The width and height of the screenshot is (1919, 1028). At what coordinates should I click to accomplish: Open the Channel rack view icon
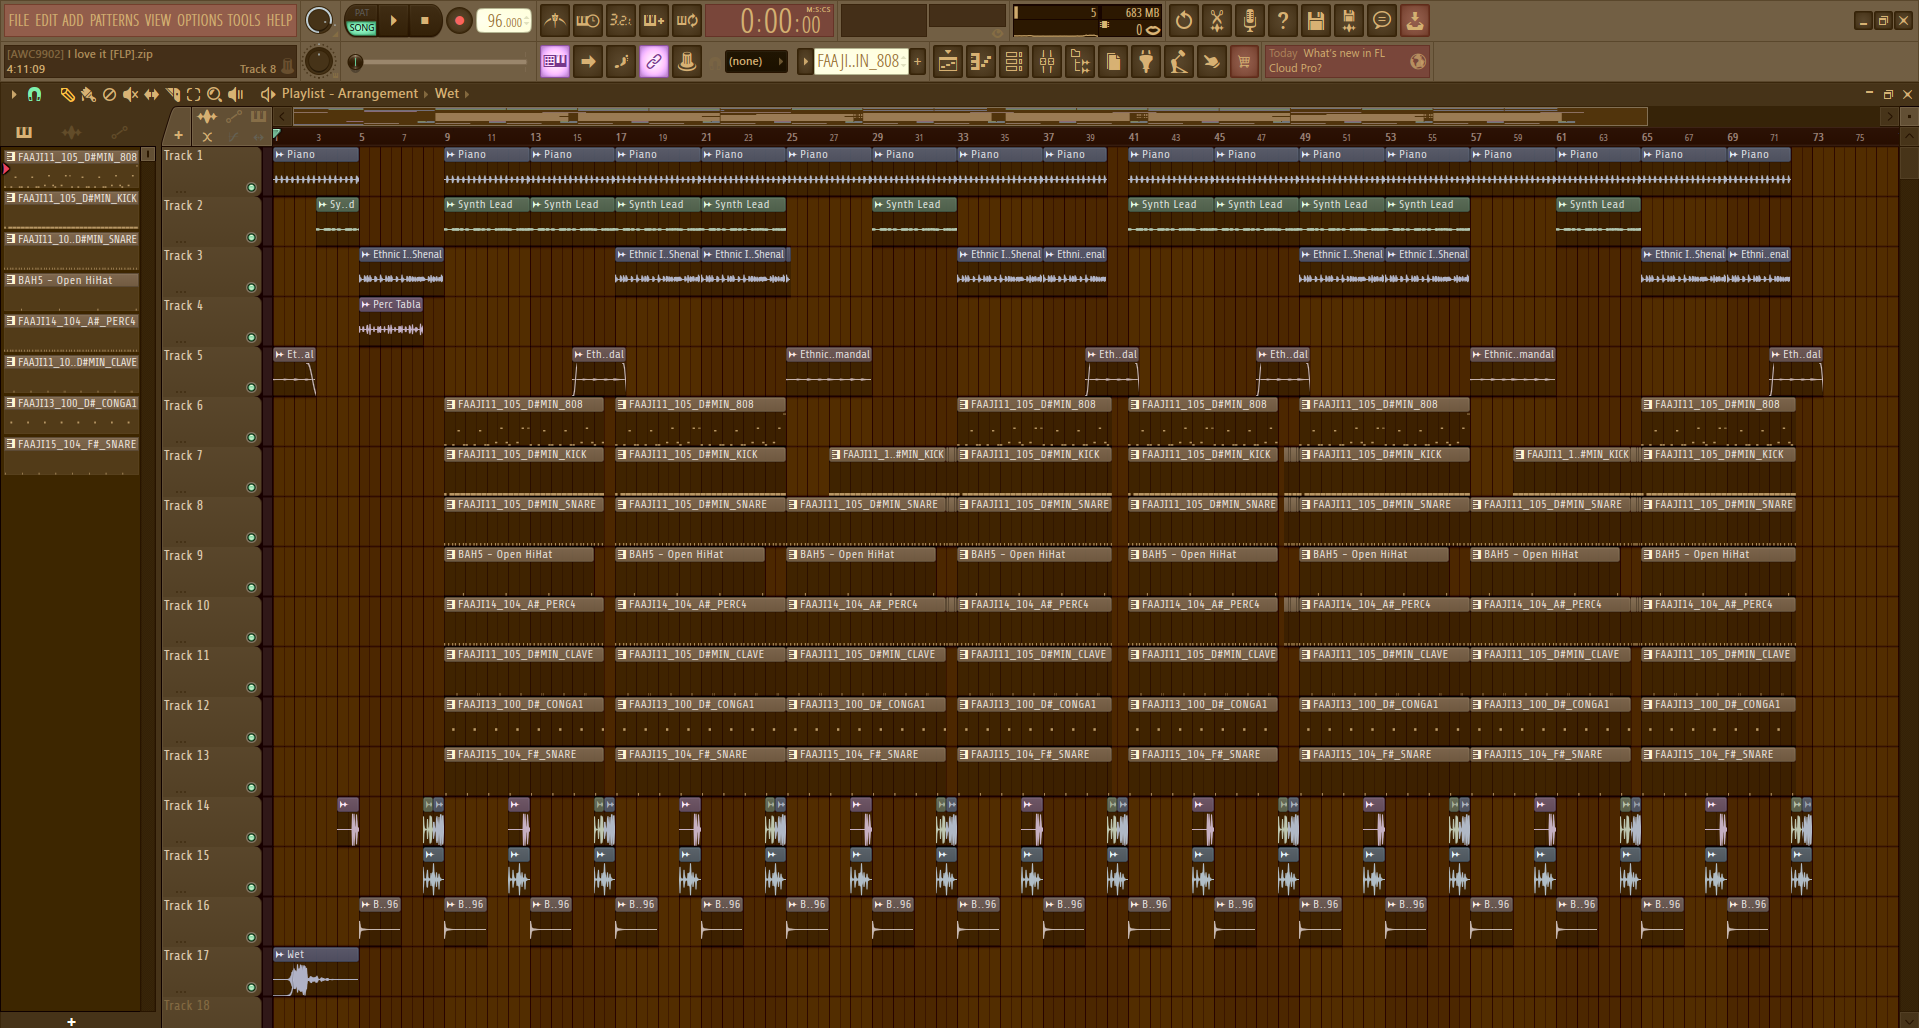point(1014,62)
